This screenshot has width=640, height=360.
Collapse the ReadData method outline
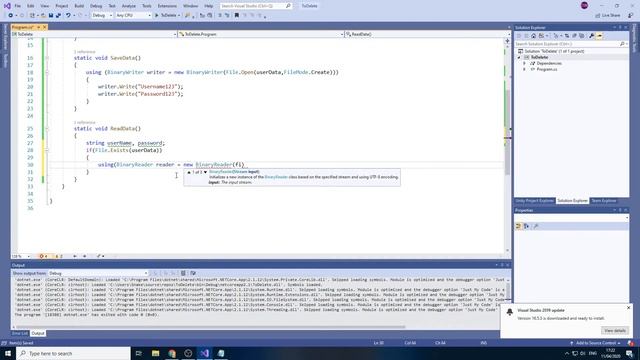[x=47, y=129]
